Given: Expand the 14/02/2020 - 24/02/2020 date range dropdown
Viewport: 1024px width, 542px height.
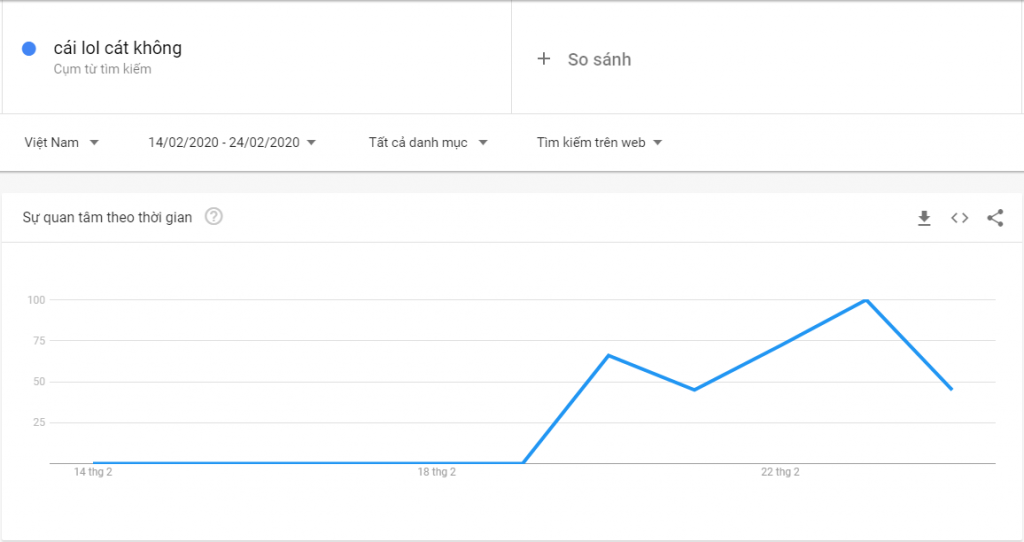Looking at the screenshot, I should pyautogui.click(x=231, y=143).
